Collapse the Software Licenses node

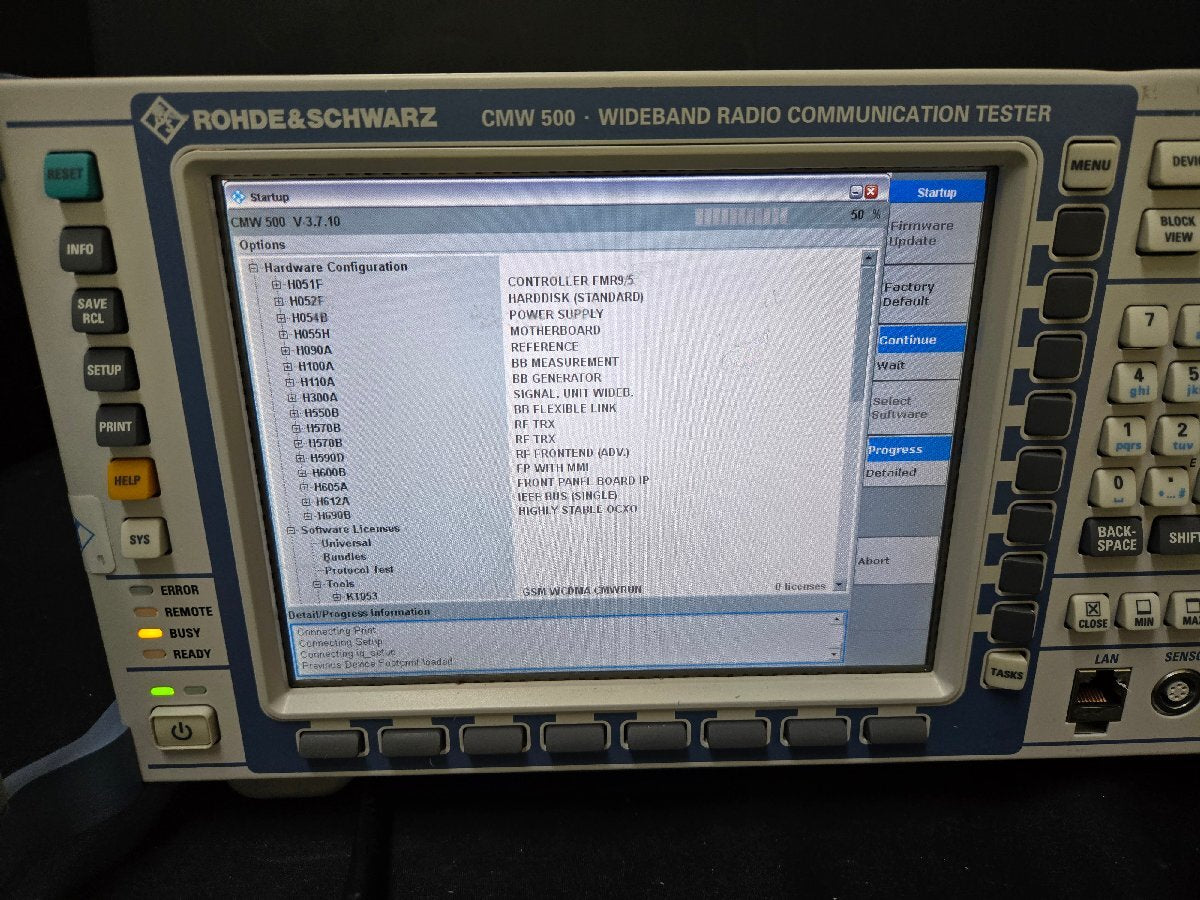click(x=291, y=530)
